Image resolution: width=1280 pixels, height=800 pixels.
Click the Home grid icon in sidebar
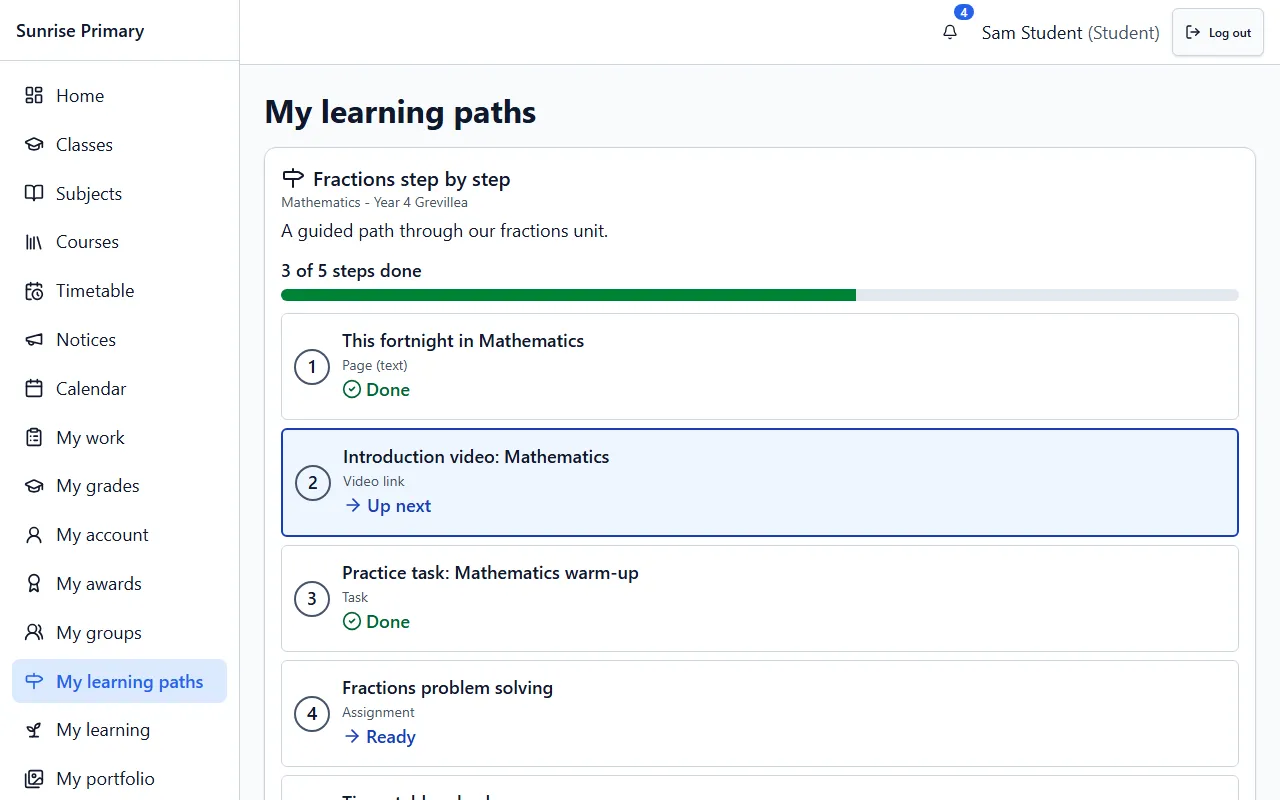(34, 96)
